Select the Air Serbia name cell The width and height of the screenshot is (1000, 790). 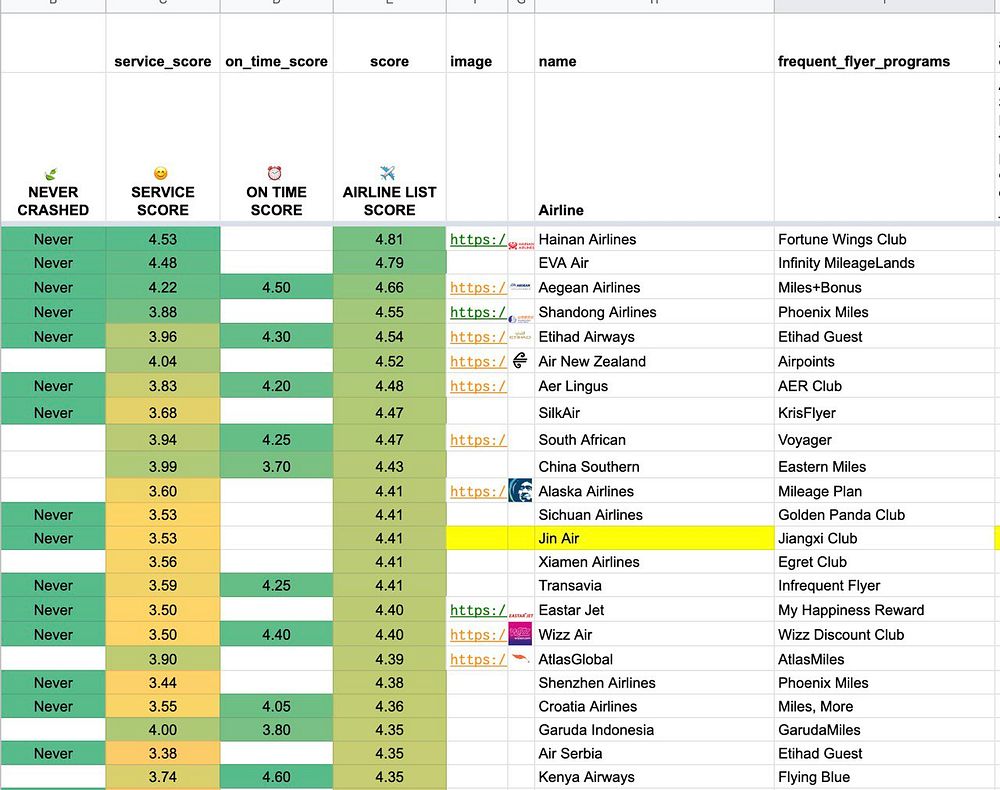(654, 753)
